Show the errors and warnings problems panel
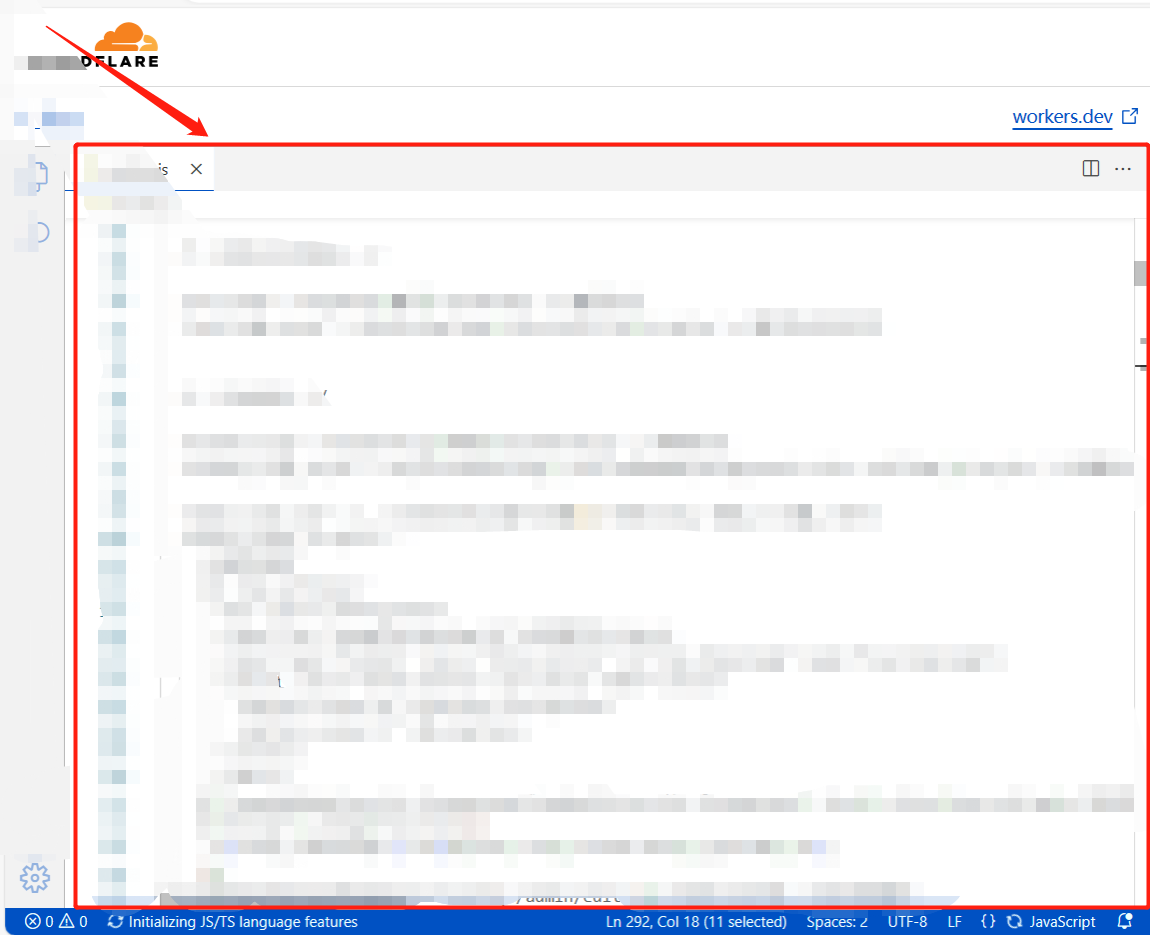1150x935 pixels. tap(57, 922)
